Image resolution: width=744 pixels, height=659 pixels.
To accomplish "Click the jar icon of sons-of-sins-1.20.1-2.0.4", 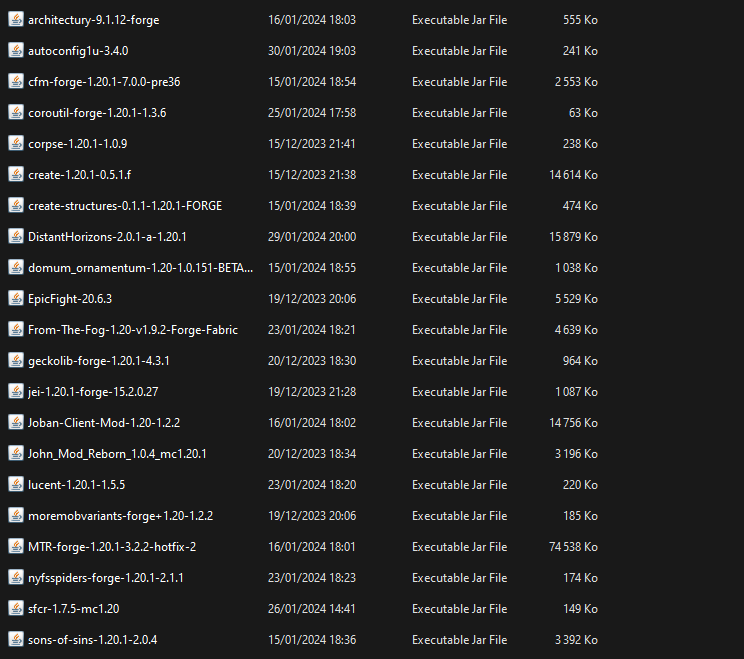I will (16, 640).
